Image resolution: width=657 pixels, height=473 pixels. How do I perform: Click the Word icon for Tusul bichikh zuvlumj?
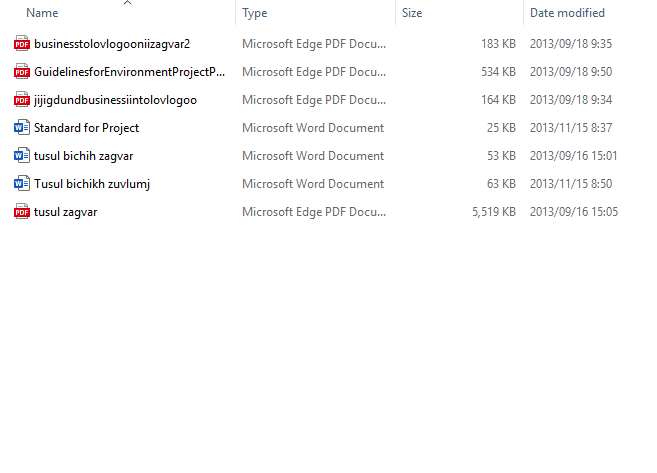point(22,184)
